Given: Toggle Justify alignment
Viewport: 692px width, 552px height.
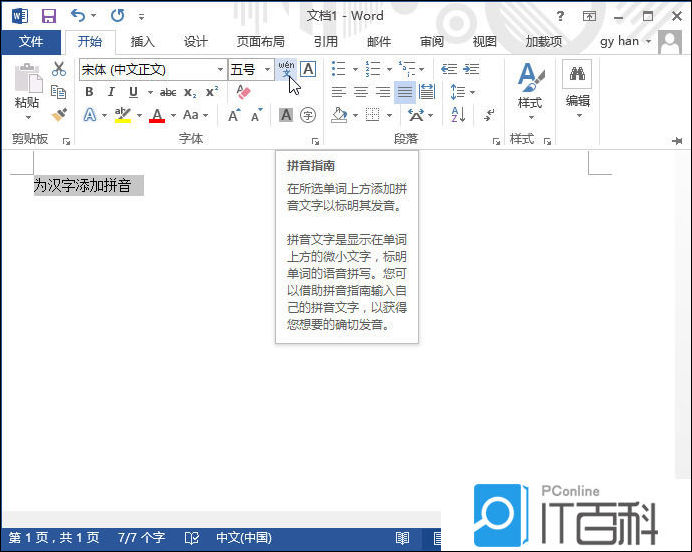Looking at the screenshot, I should [x=405, y=92].
